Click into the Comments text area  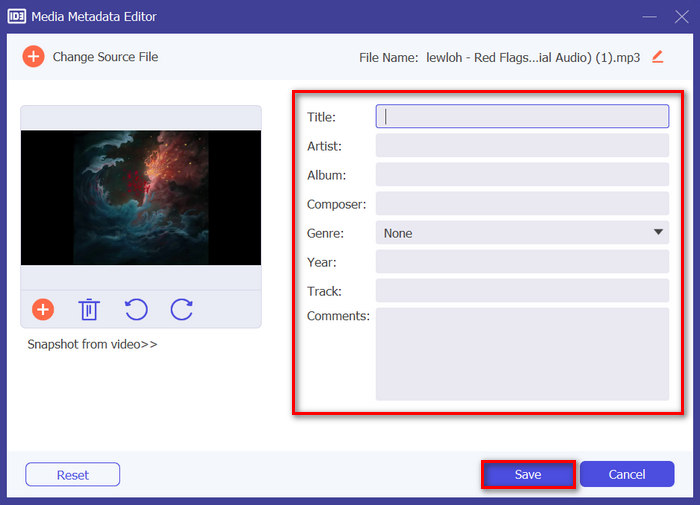(x=522, y=354)
